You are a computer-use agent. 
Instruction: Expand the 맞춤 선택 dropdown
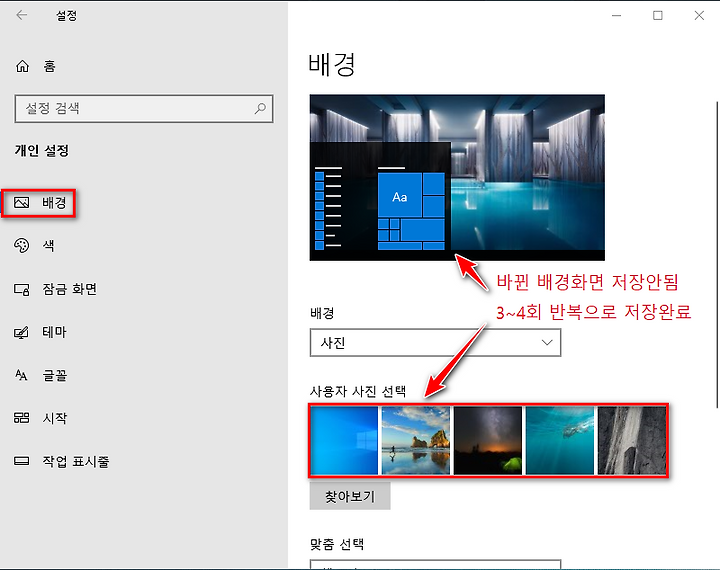pos(435,564)
